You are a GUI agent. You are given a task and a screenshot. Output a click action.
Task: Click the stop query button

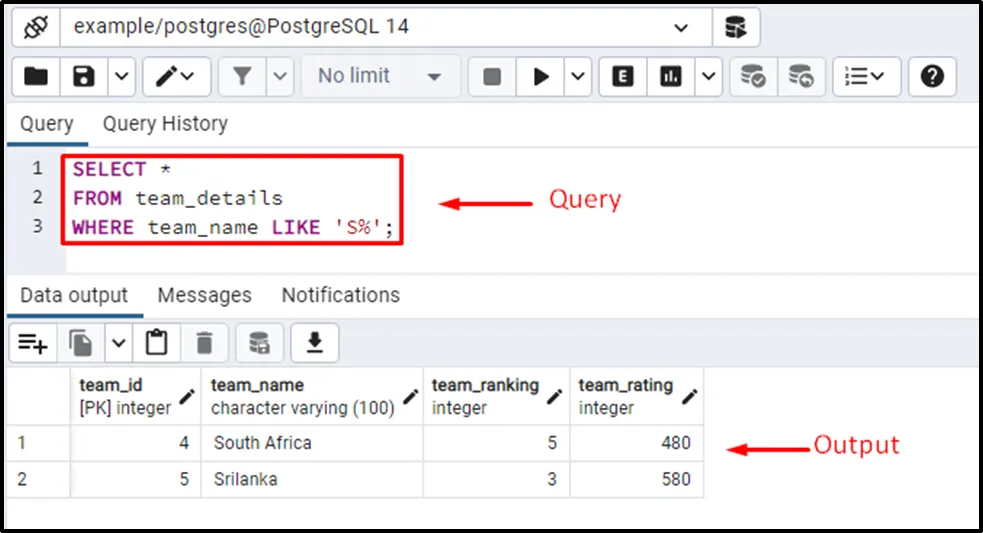[x=492, y=77]
